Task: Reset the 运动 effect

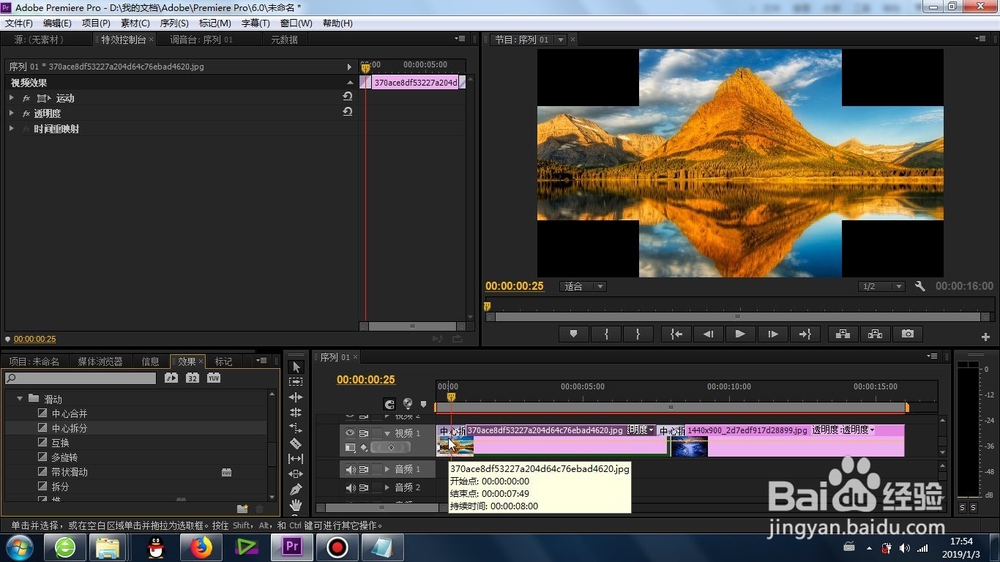Action: [x=348, y=96]
